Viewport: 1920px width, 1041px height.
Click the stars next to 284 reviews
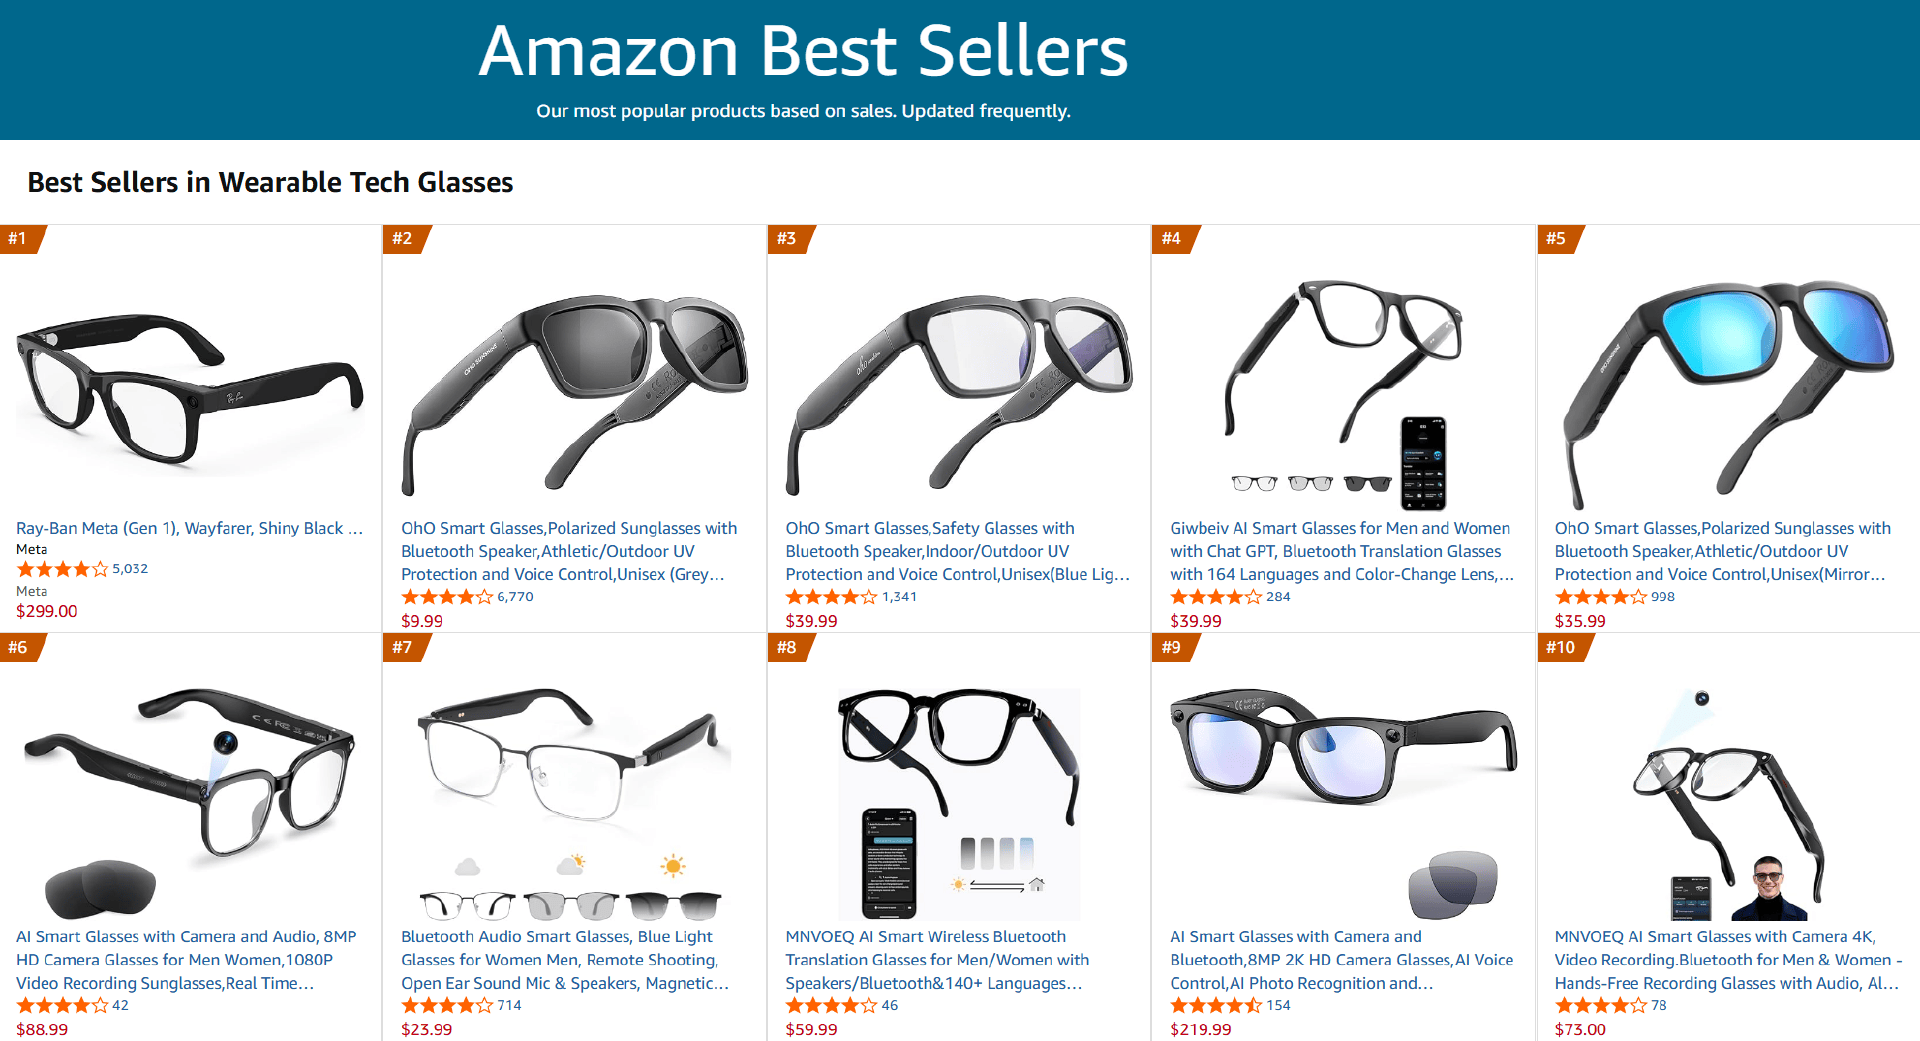coord(1215,597)
